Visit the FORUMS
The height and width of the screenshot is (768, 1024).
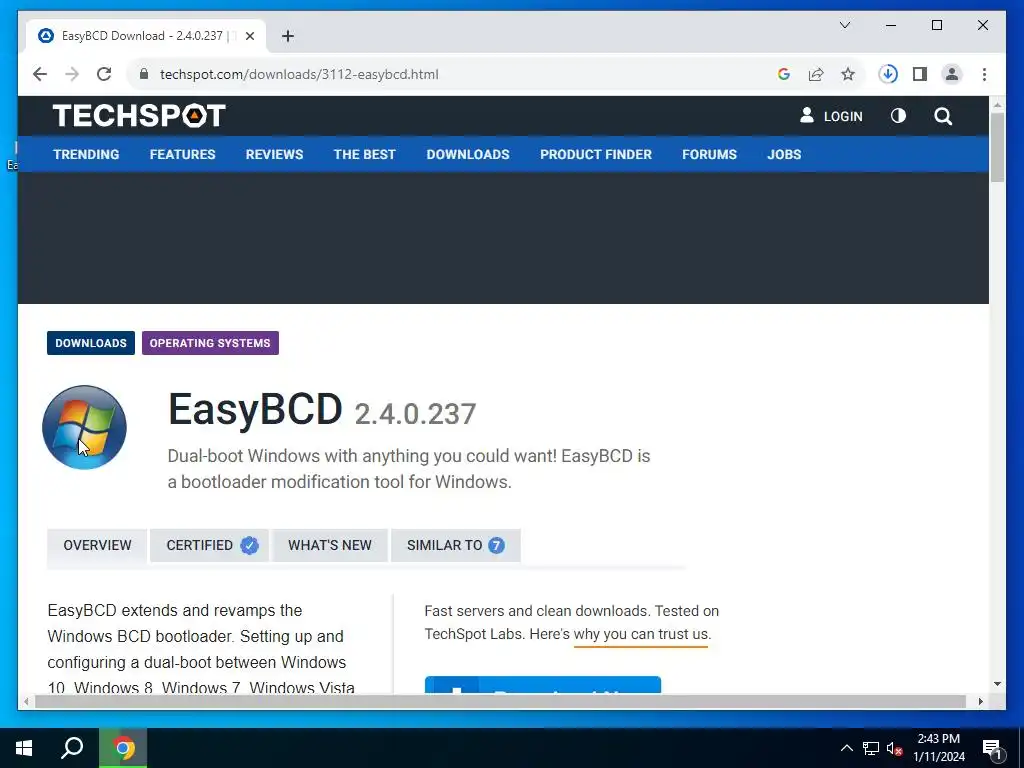coord(709,155)
